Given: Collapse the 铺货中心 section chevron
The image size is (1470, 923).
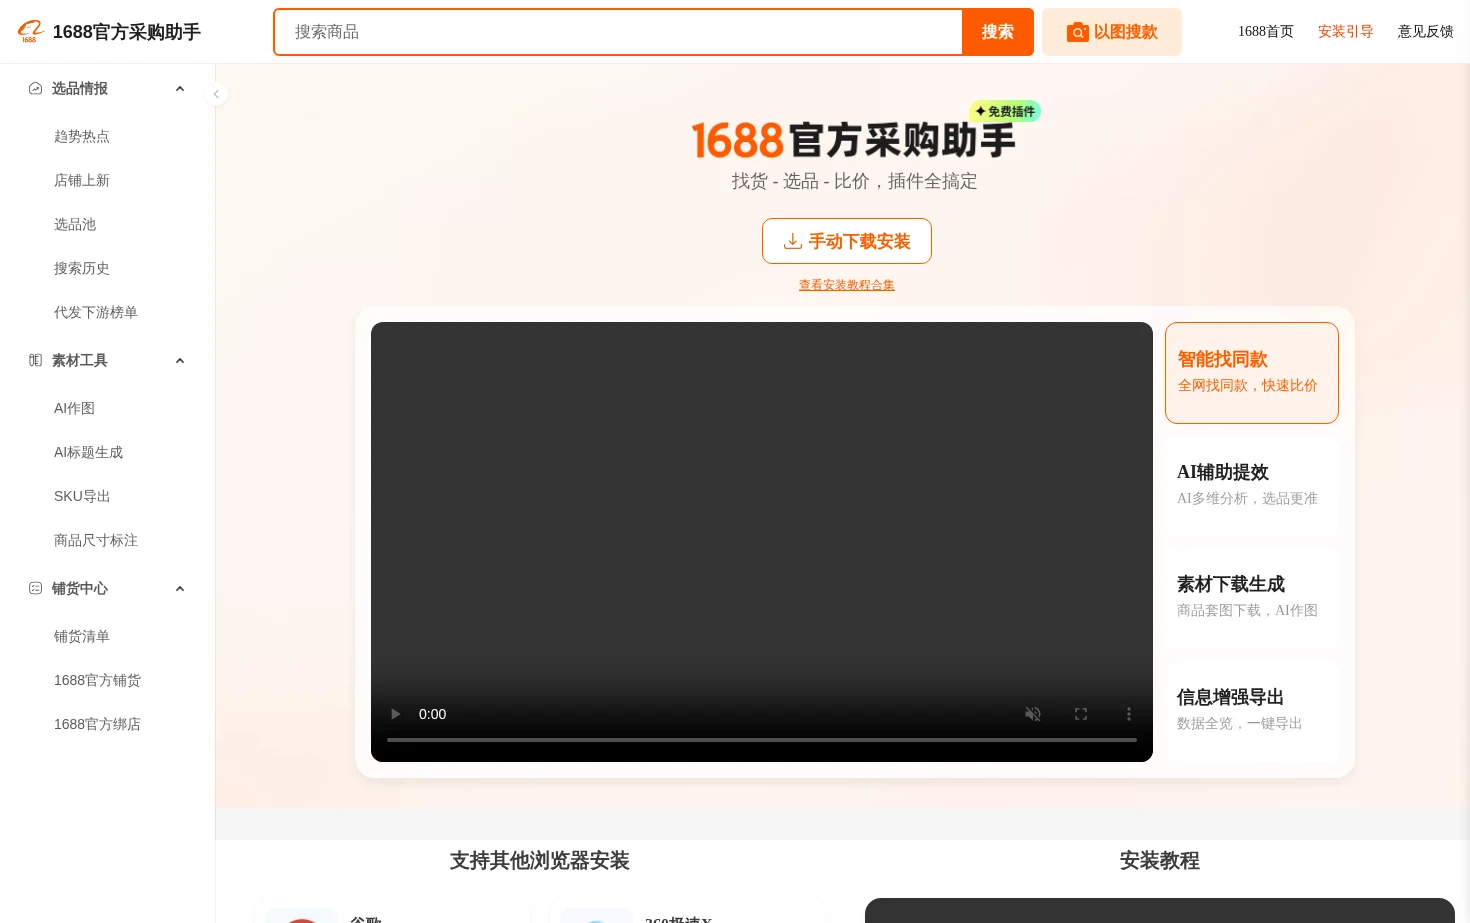Looking at the screenshot, I should tap(180, 588).
